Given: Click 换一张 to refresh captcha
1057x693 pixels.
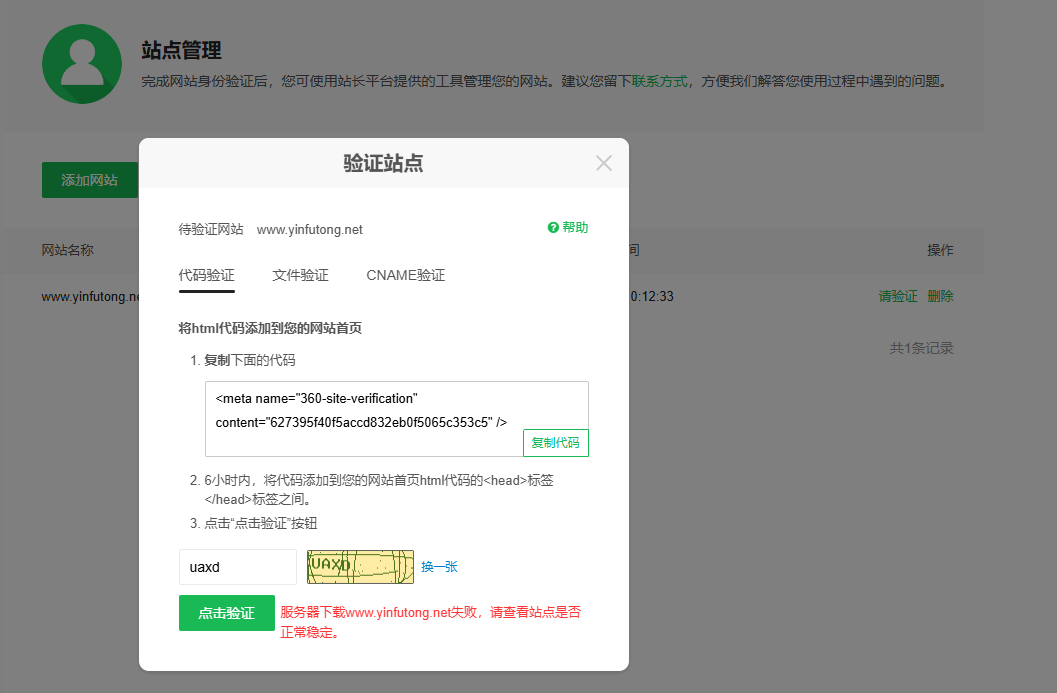Looking at the screenshot, I should point(439,567).
